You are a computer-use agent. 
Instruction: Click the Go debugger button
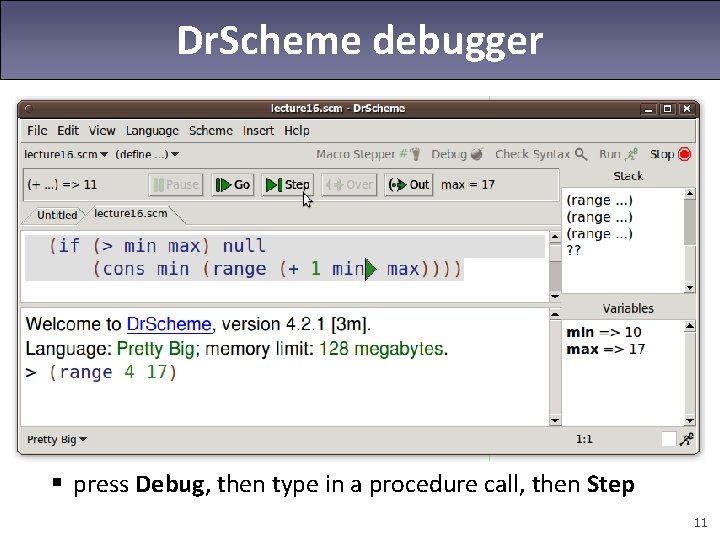233,185
